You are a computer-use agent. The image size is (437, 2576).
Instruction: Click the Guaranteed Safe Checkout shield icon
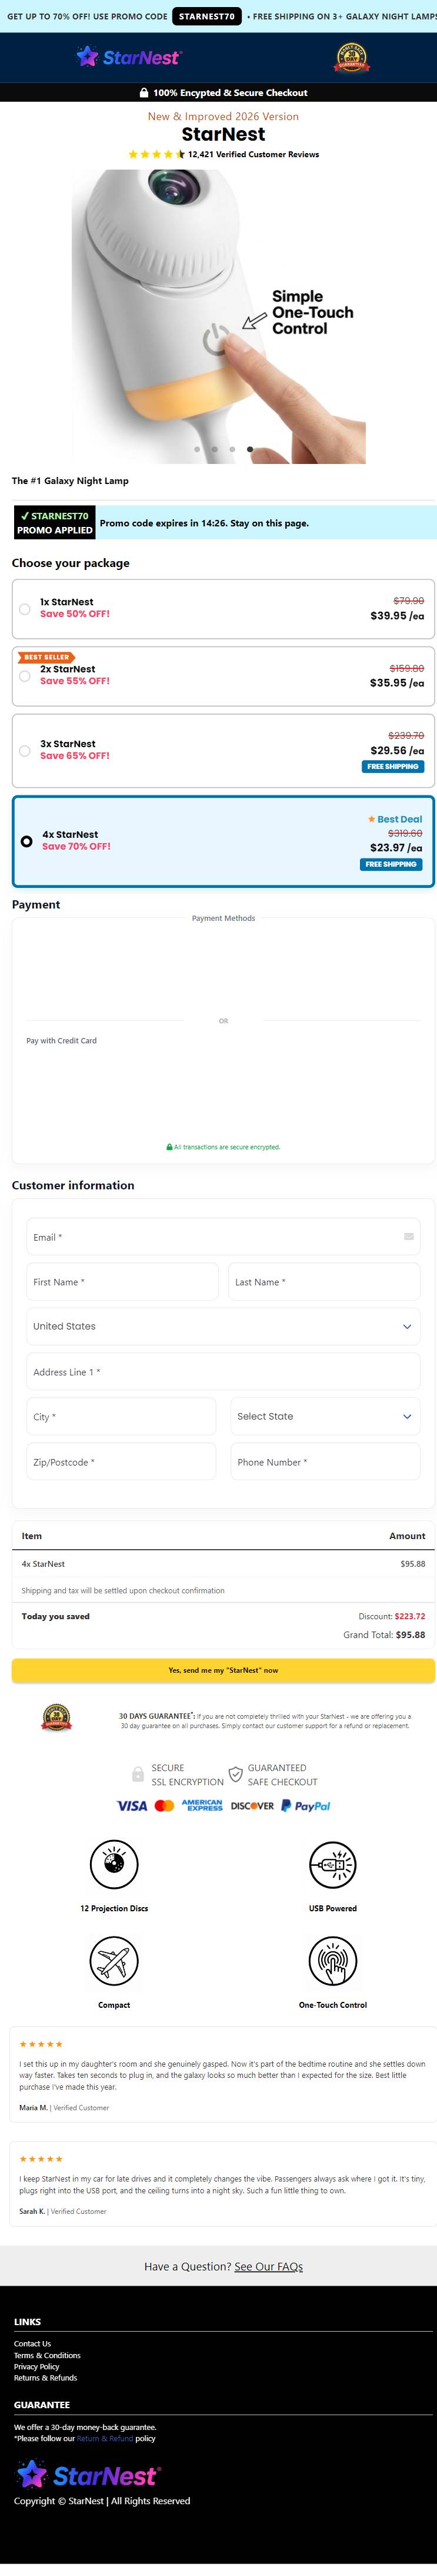235,1774
